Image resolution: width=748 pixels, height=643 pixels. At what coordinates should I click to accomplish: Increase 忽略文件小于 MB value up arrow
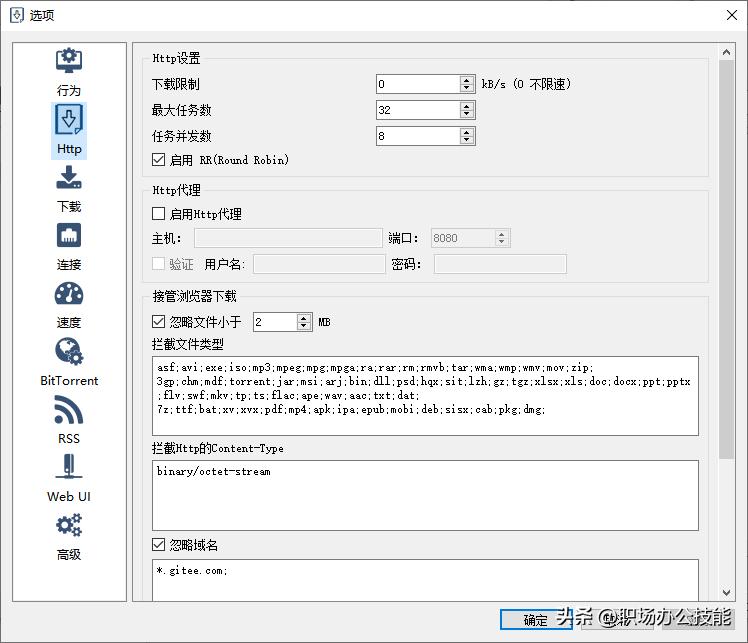pyautogui.click(x=304, y=318)
